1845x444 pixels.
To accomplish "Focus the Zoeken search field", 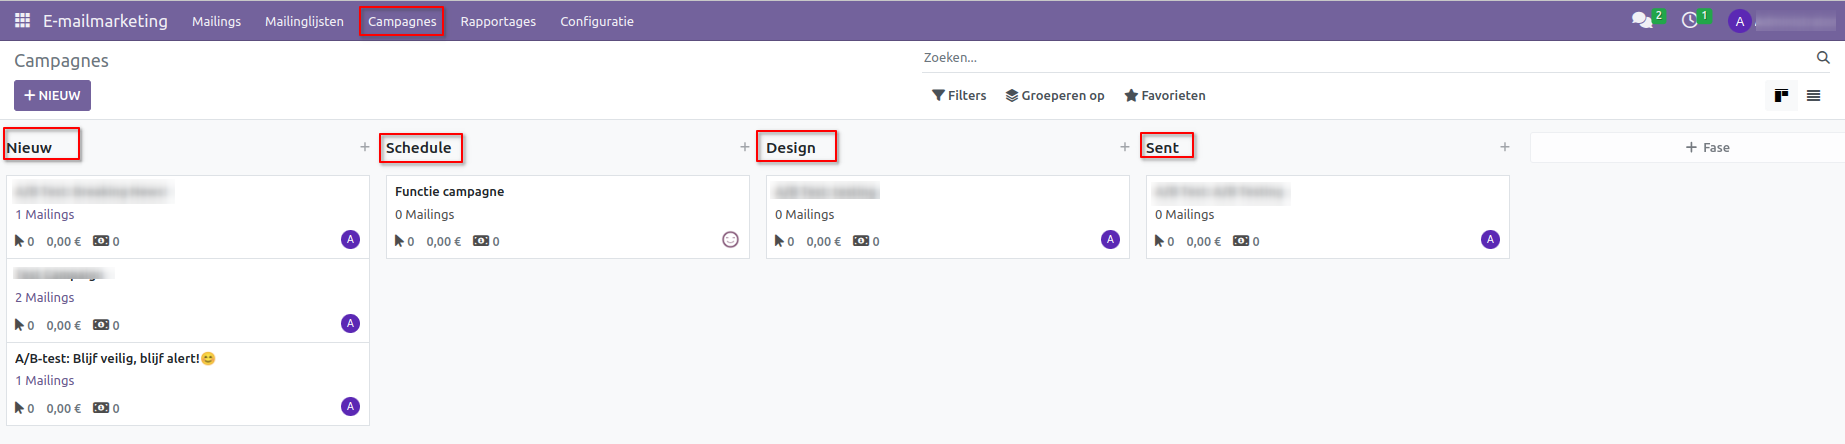I will point(1365,57).
